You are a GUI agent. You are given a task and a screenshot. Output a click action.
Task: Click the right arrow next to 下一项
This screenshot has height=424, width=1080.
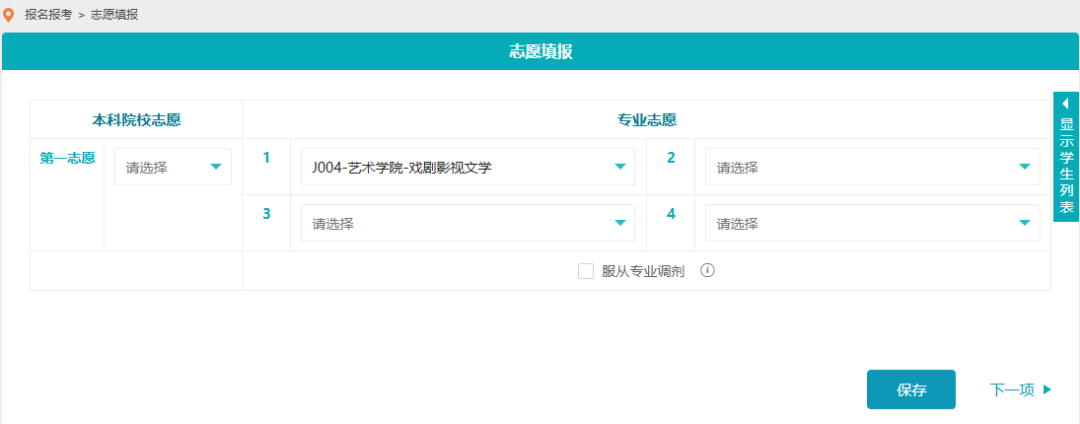(x=1047, y=390)
